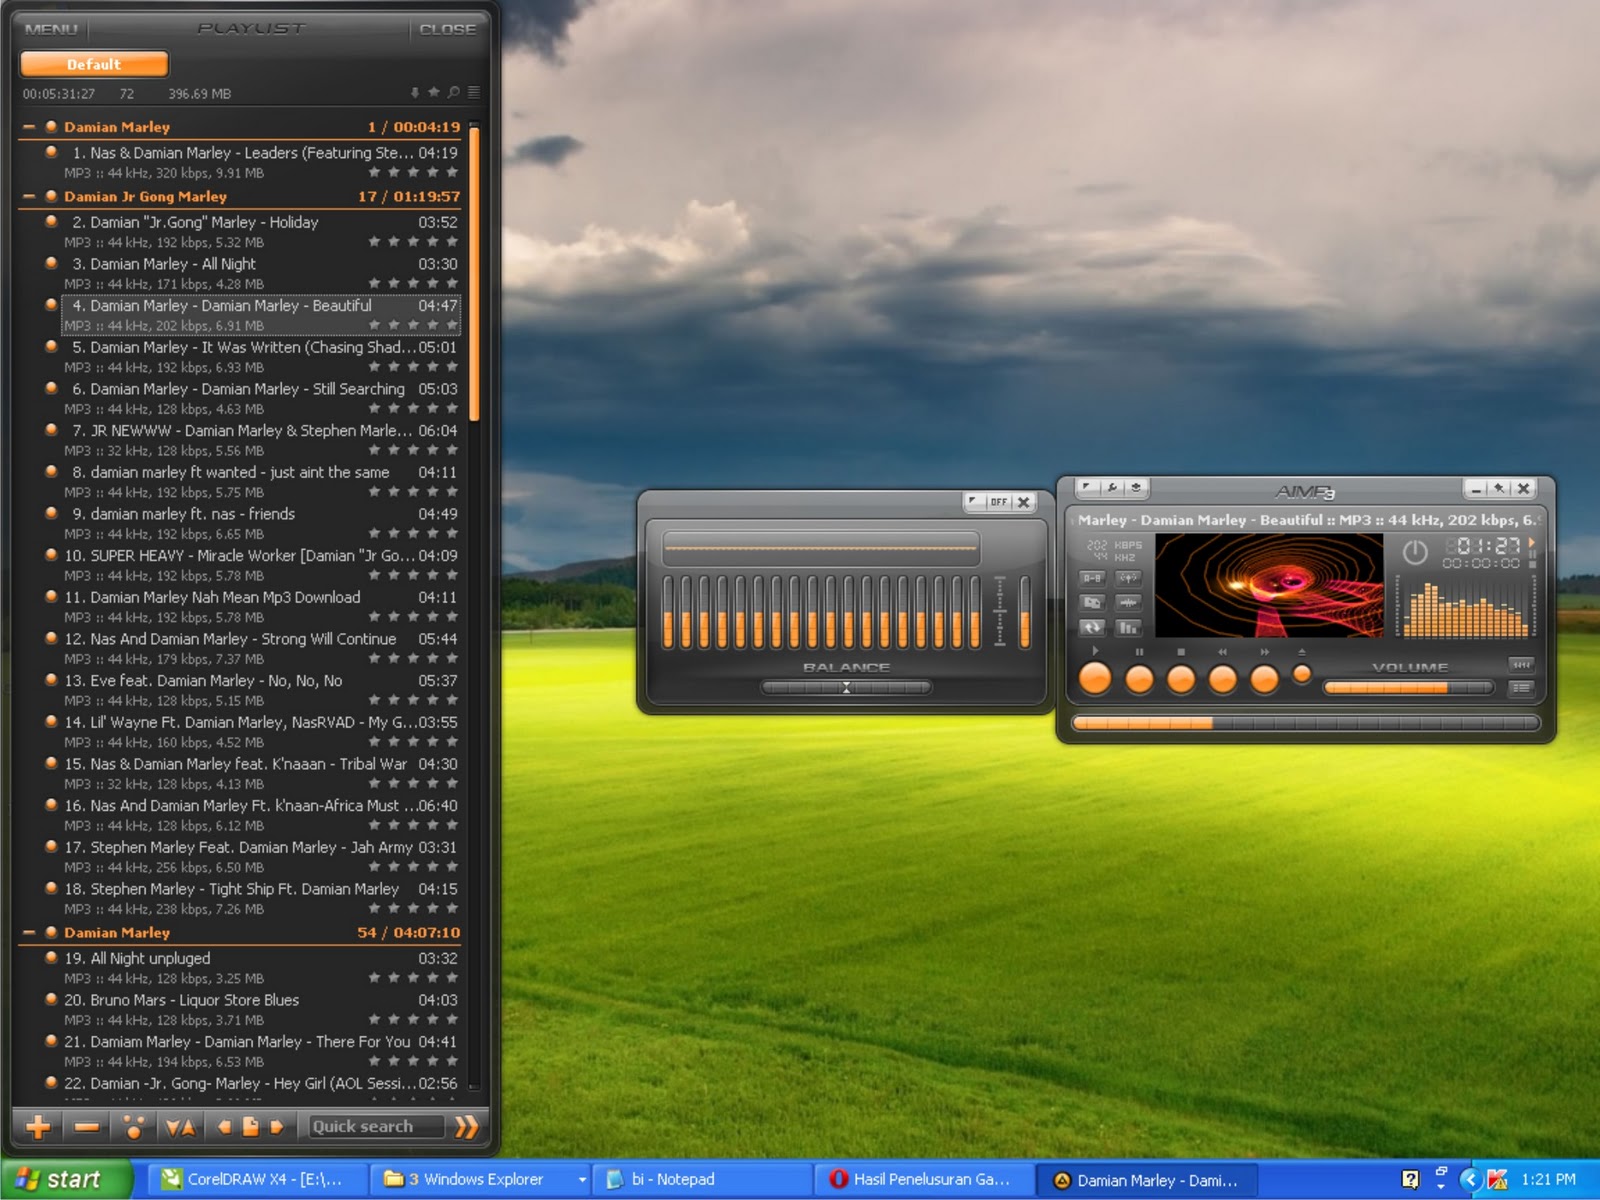Image resolution: width=1600 pixels, height=1200 pixels.
Task: Select the Default playlist tab
Action: [94, 64]
